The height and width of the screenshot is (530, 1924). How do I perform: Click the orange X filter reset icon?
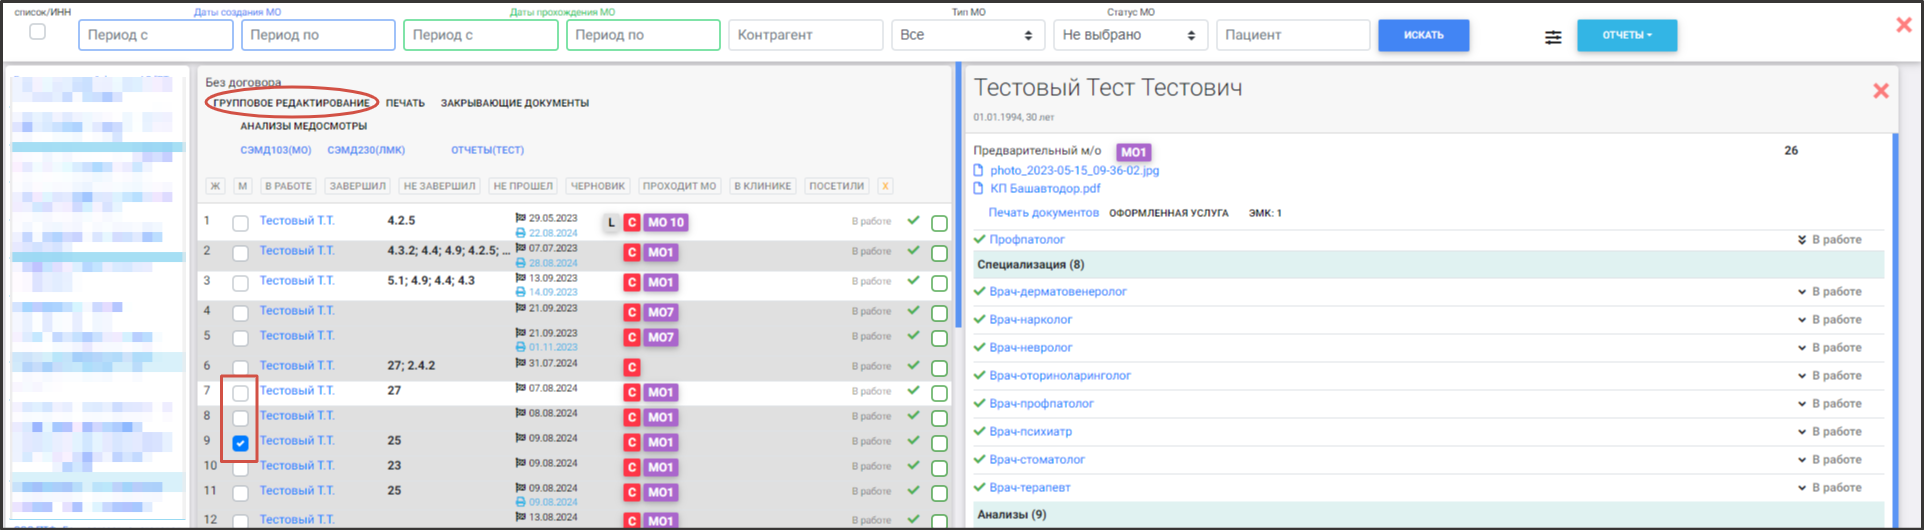coord(885,186)
